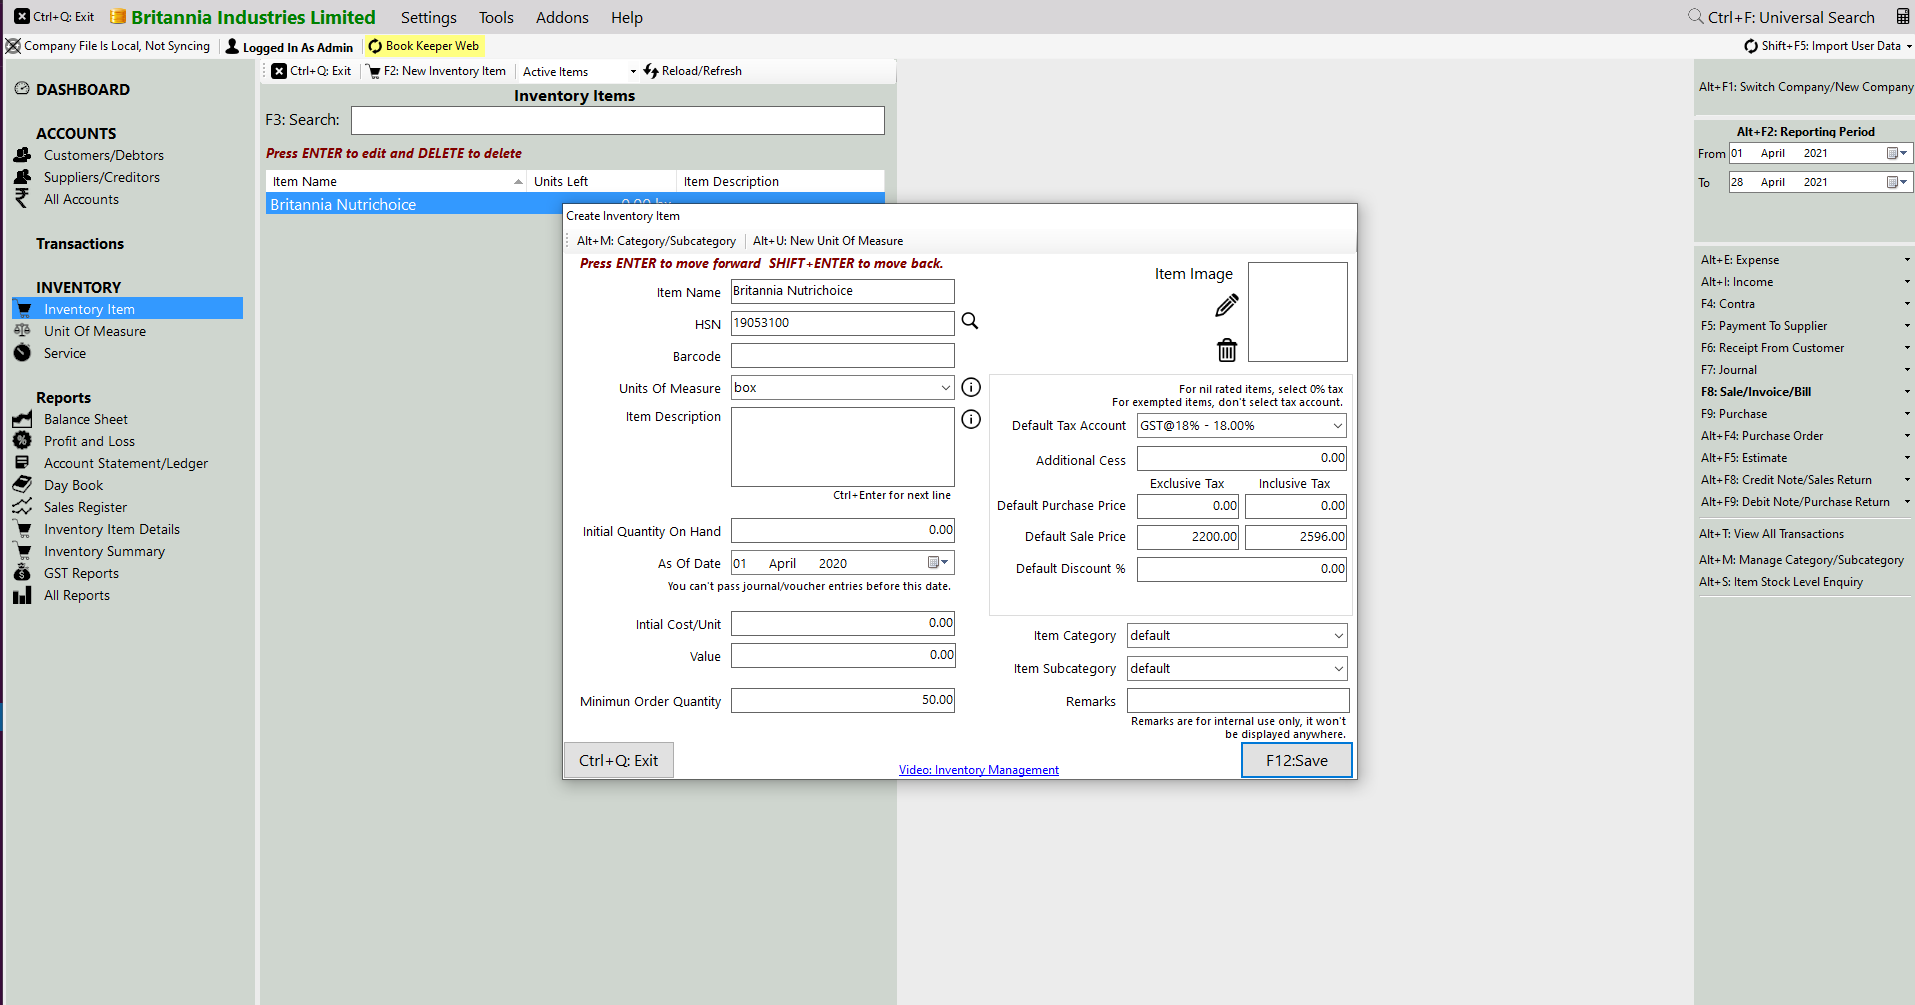Click Exclusive Tax Default Sale Price field
The height and width of the screenshot is (1005, 1915).
pyautogui.click(x=1188, y=537)
